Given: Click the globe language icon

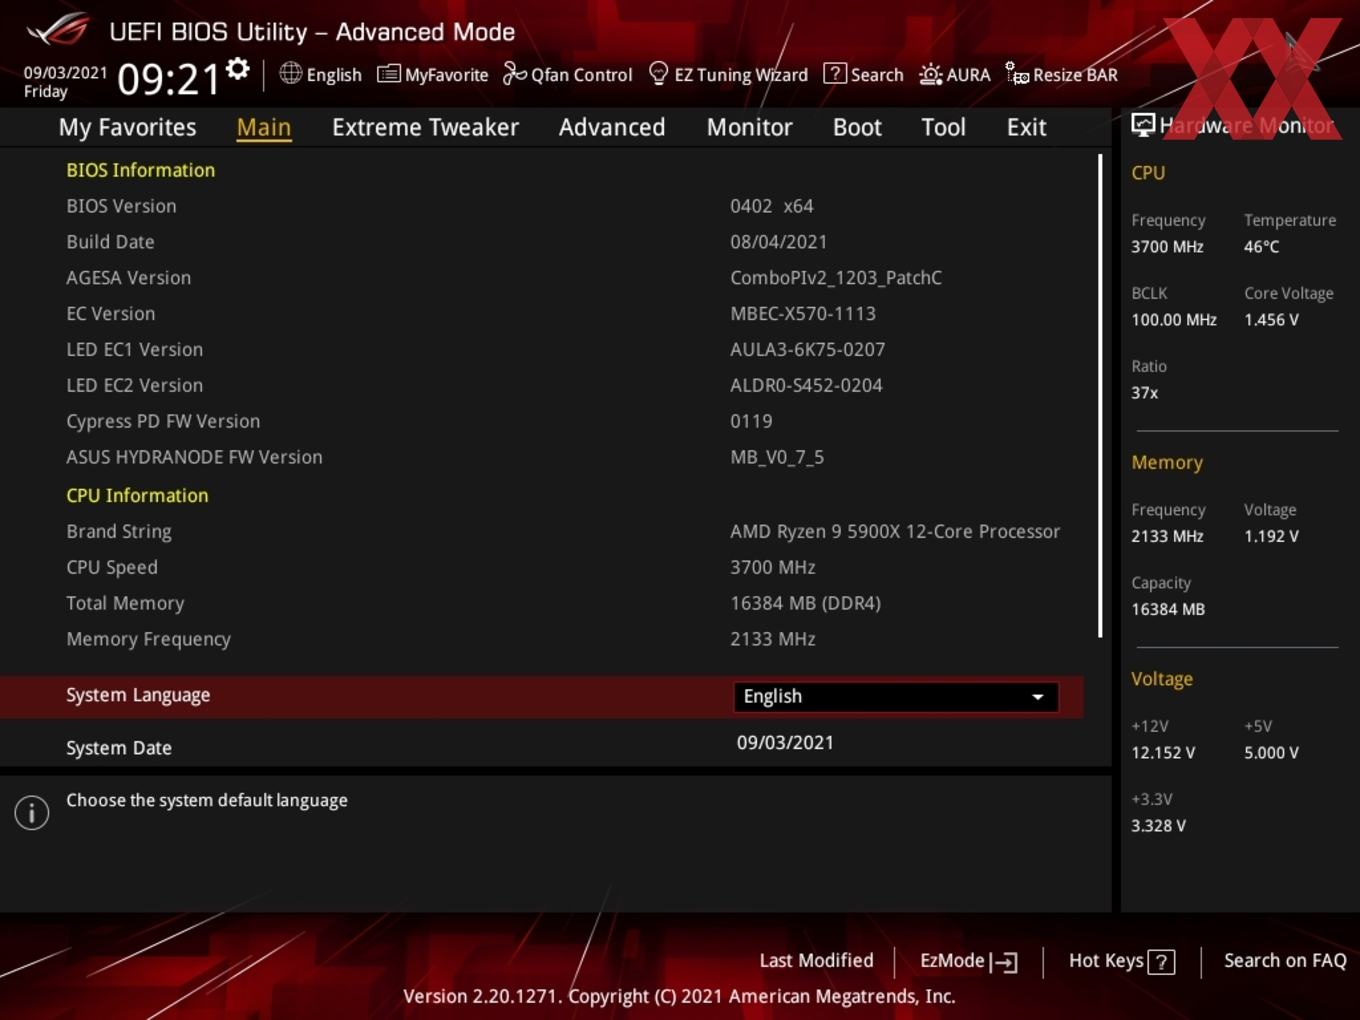Looking at the screenshot, I should click(x=290, y=73).
